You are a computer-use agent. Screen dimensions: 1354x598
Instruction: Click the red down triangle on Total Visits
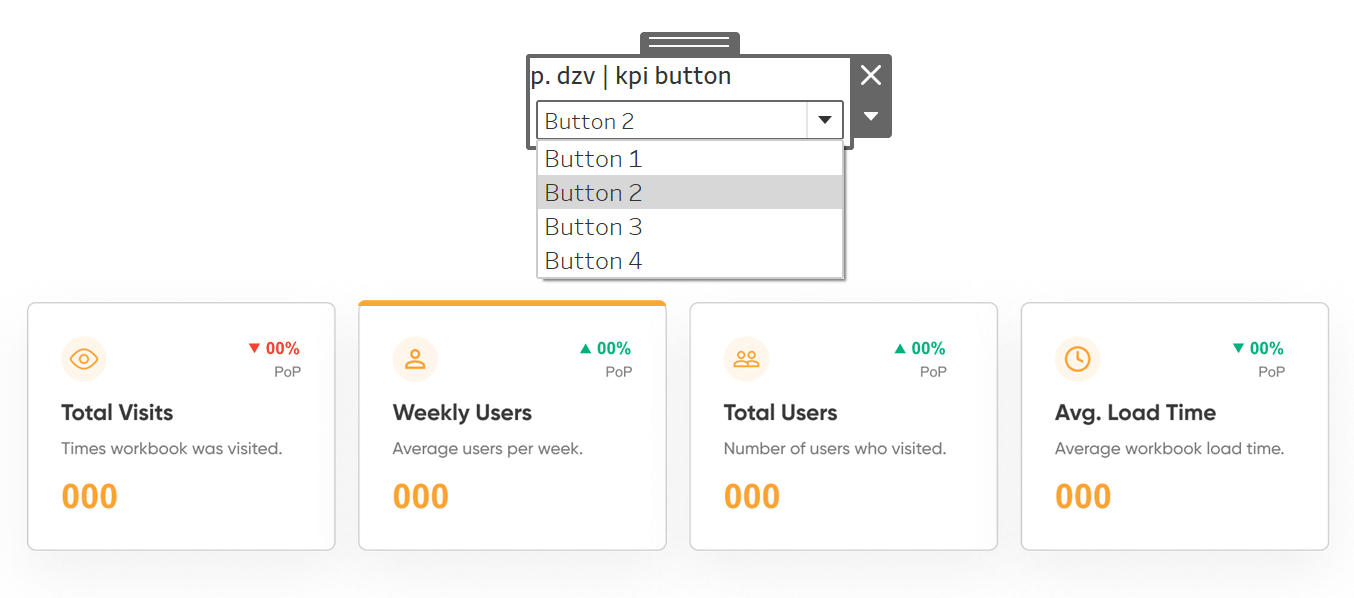click(x=254, y=348)
